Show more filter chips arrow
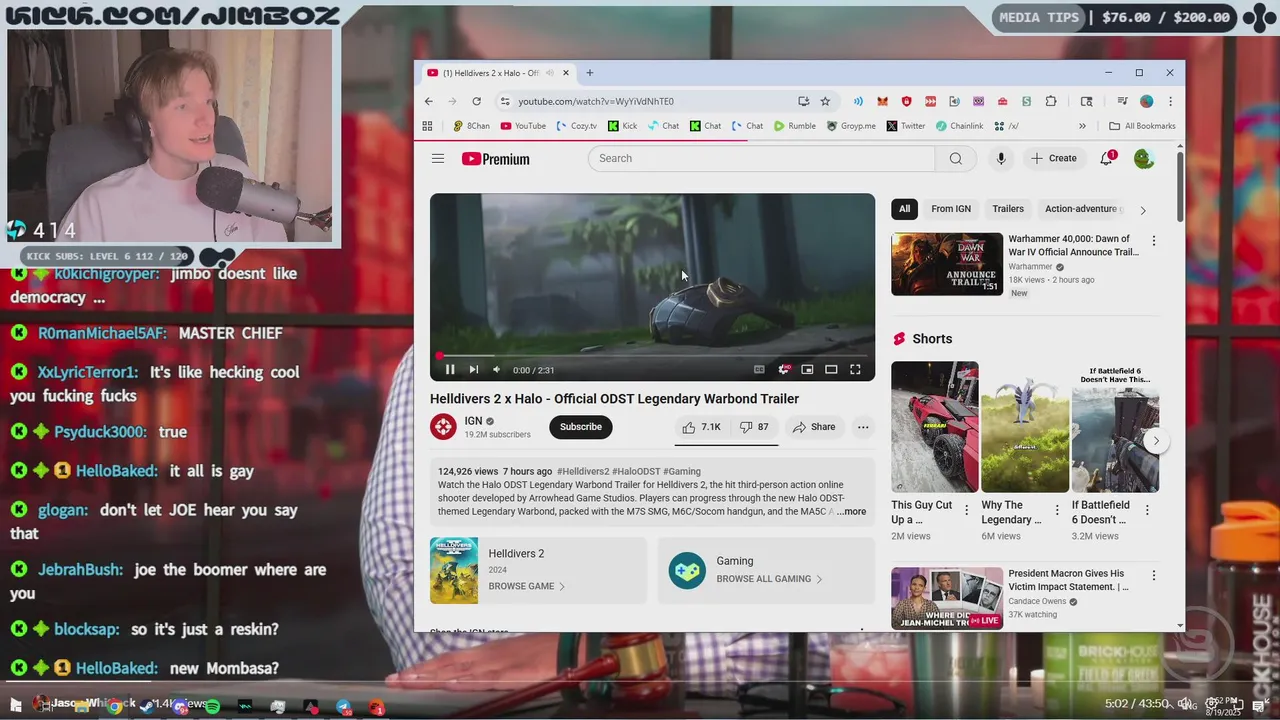 [1143, 210]
